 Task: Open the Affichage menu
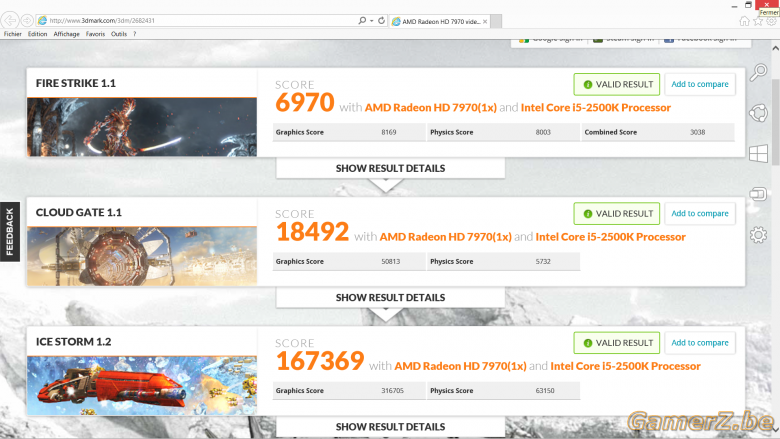tap(67, 34)
